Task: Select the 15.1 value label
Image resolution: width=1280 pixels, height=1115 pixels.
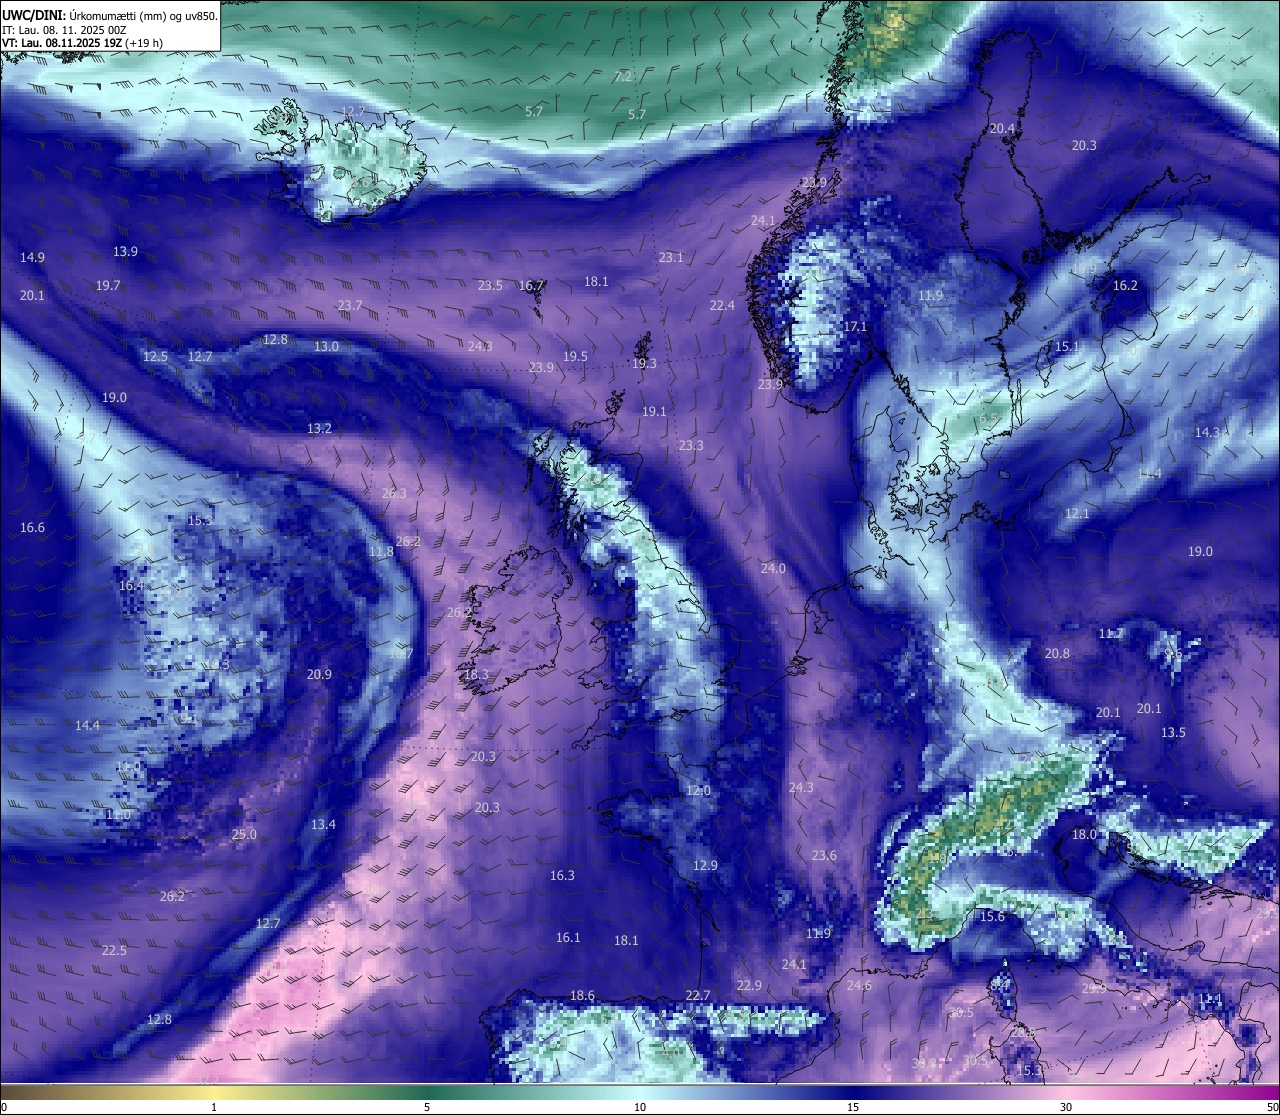Action: (x=1067, y=346)
